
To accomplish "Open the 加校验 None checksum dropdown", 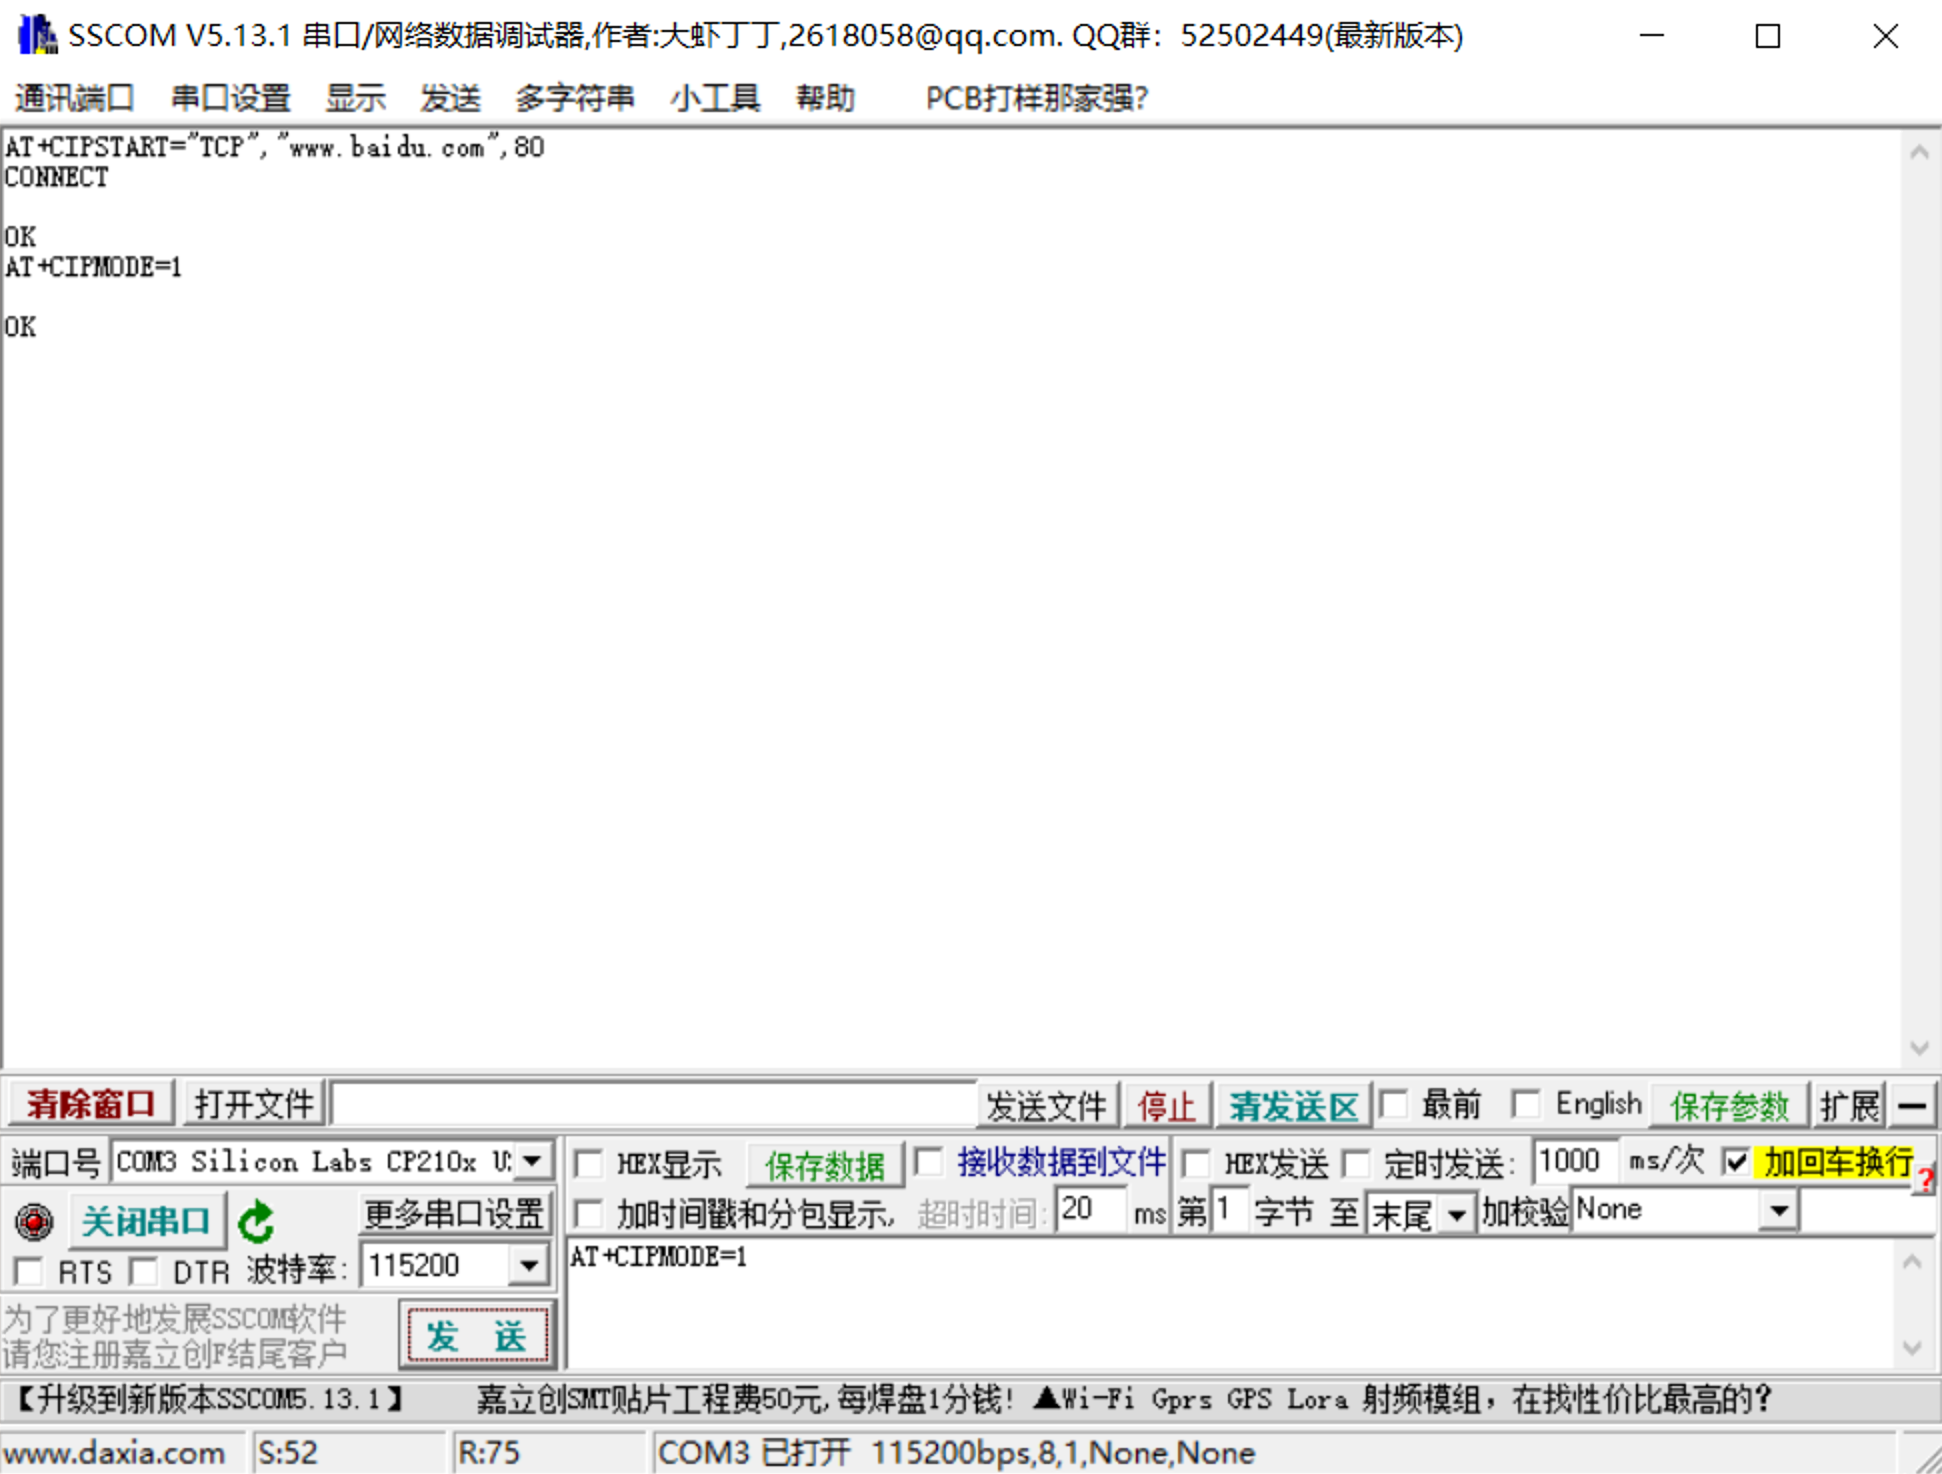I will pos(1778,1211).
